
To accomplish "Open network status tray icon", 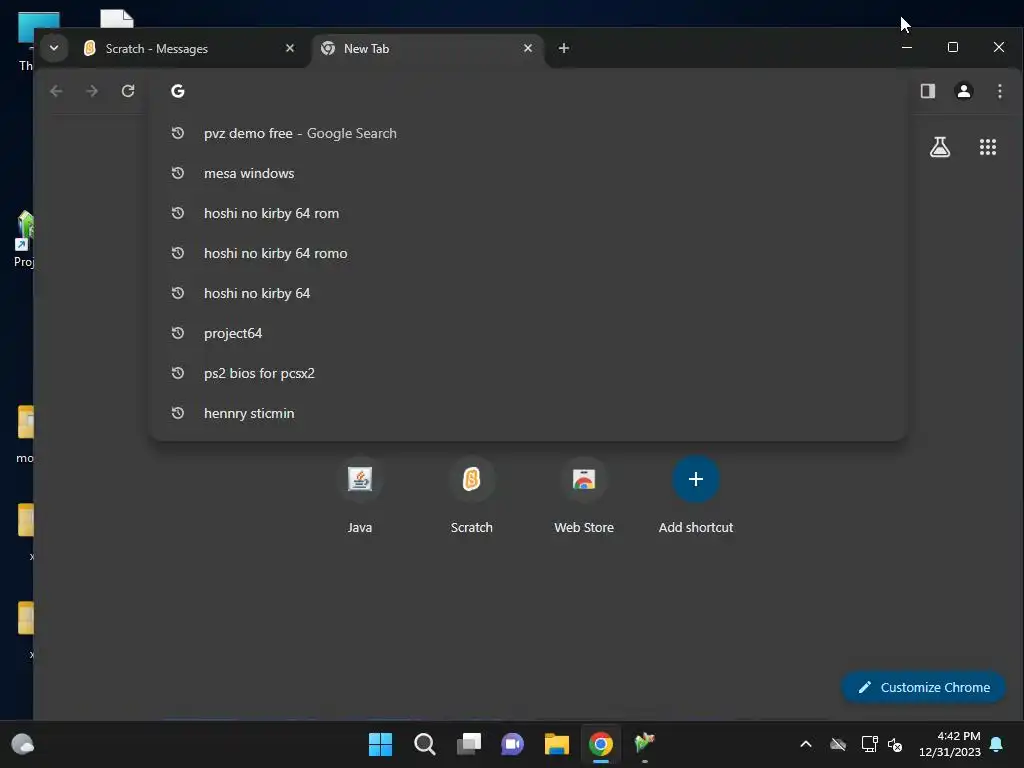I will click(x=869, y=744).
